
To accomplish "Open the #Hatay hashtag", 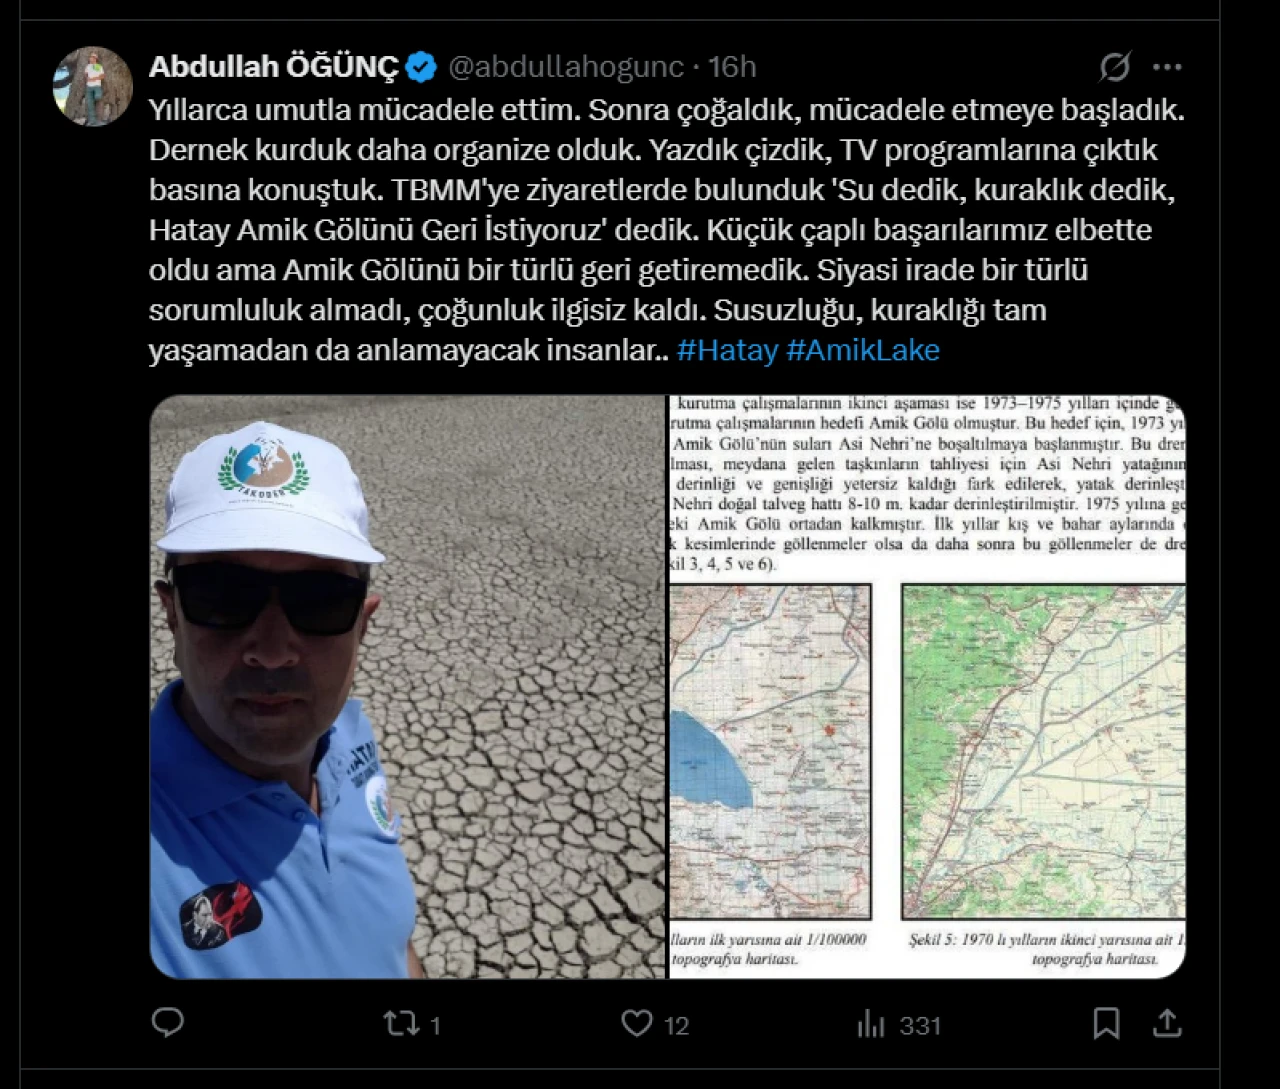I will pyautogui.click(x=727, y=350).
